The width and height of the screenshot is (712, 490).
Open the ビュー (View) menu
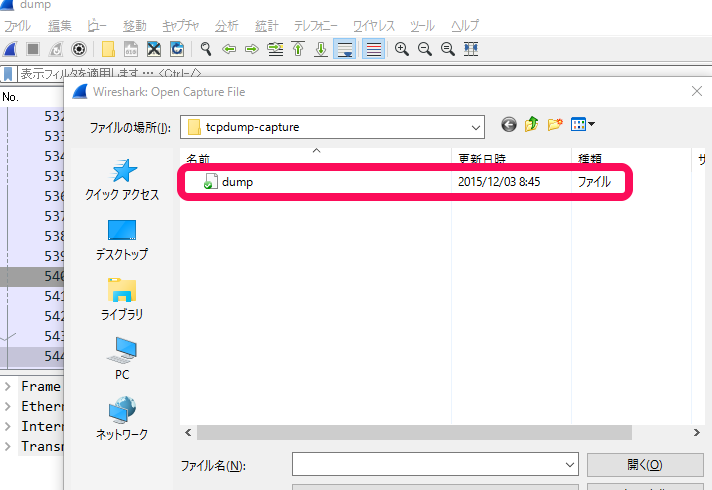click(97, 25)
